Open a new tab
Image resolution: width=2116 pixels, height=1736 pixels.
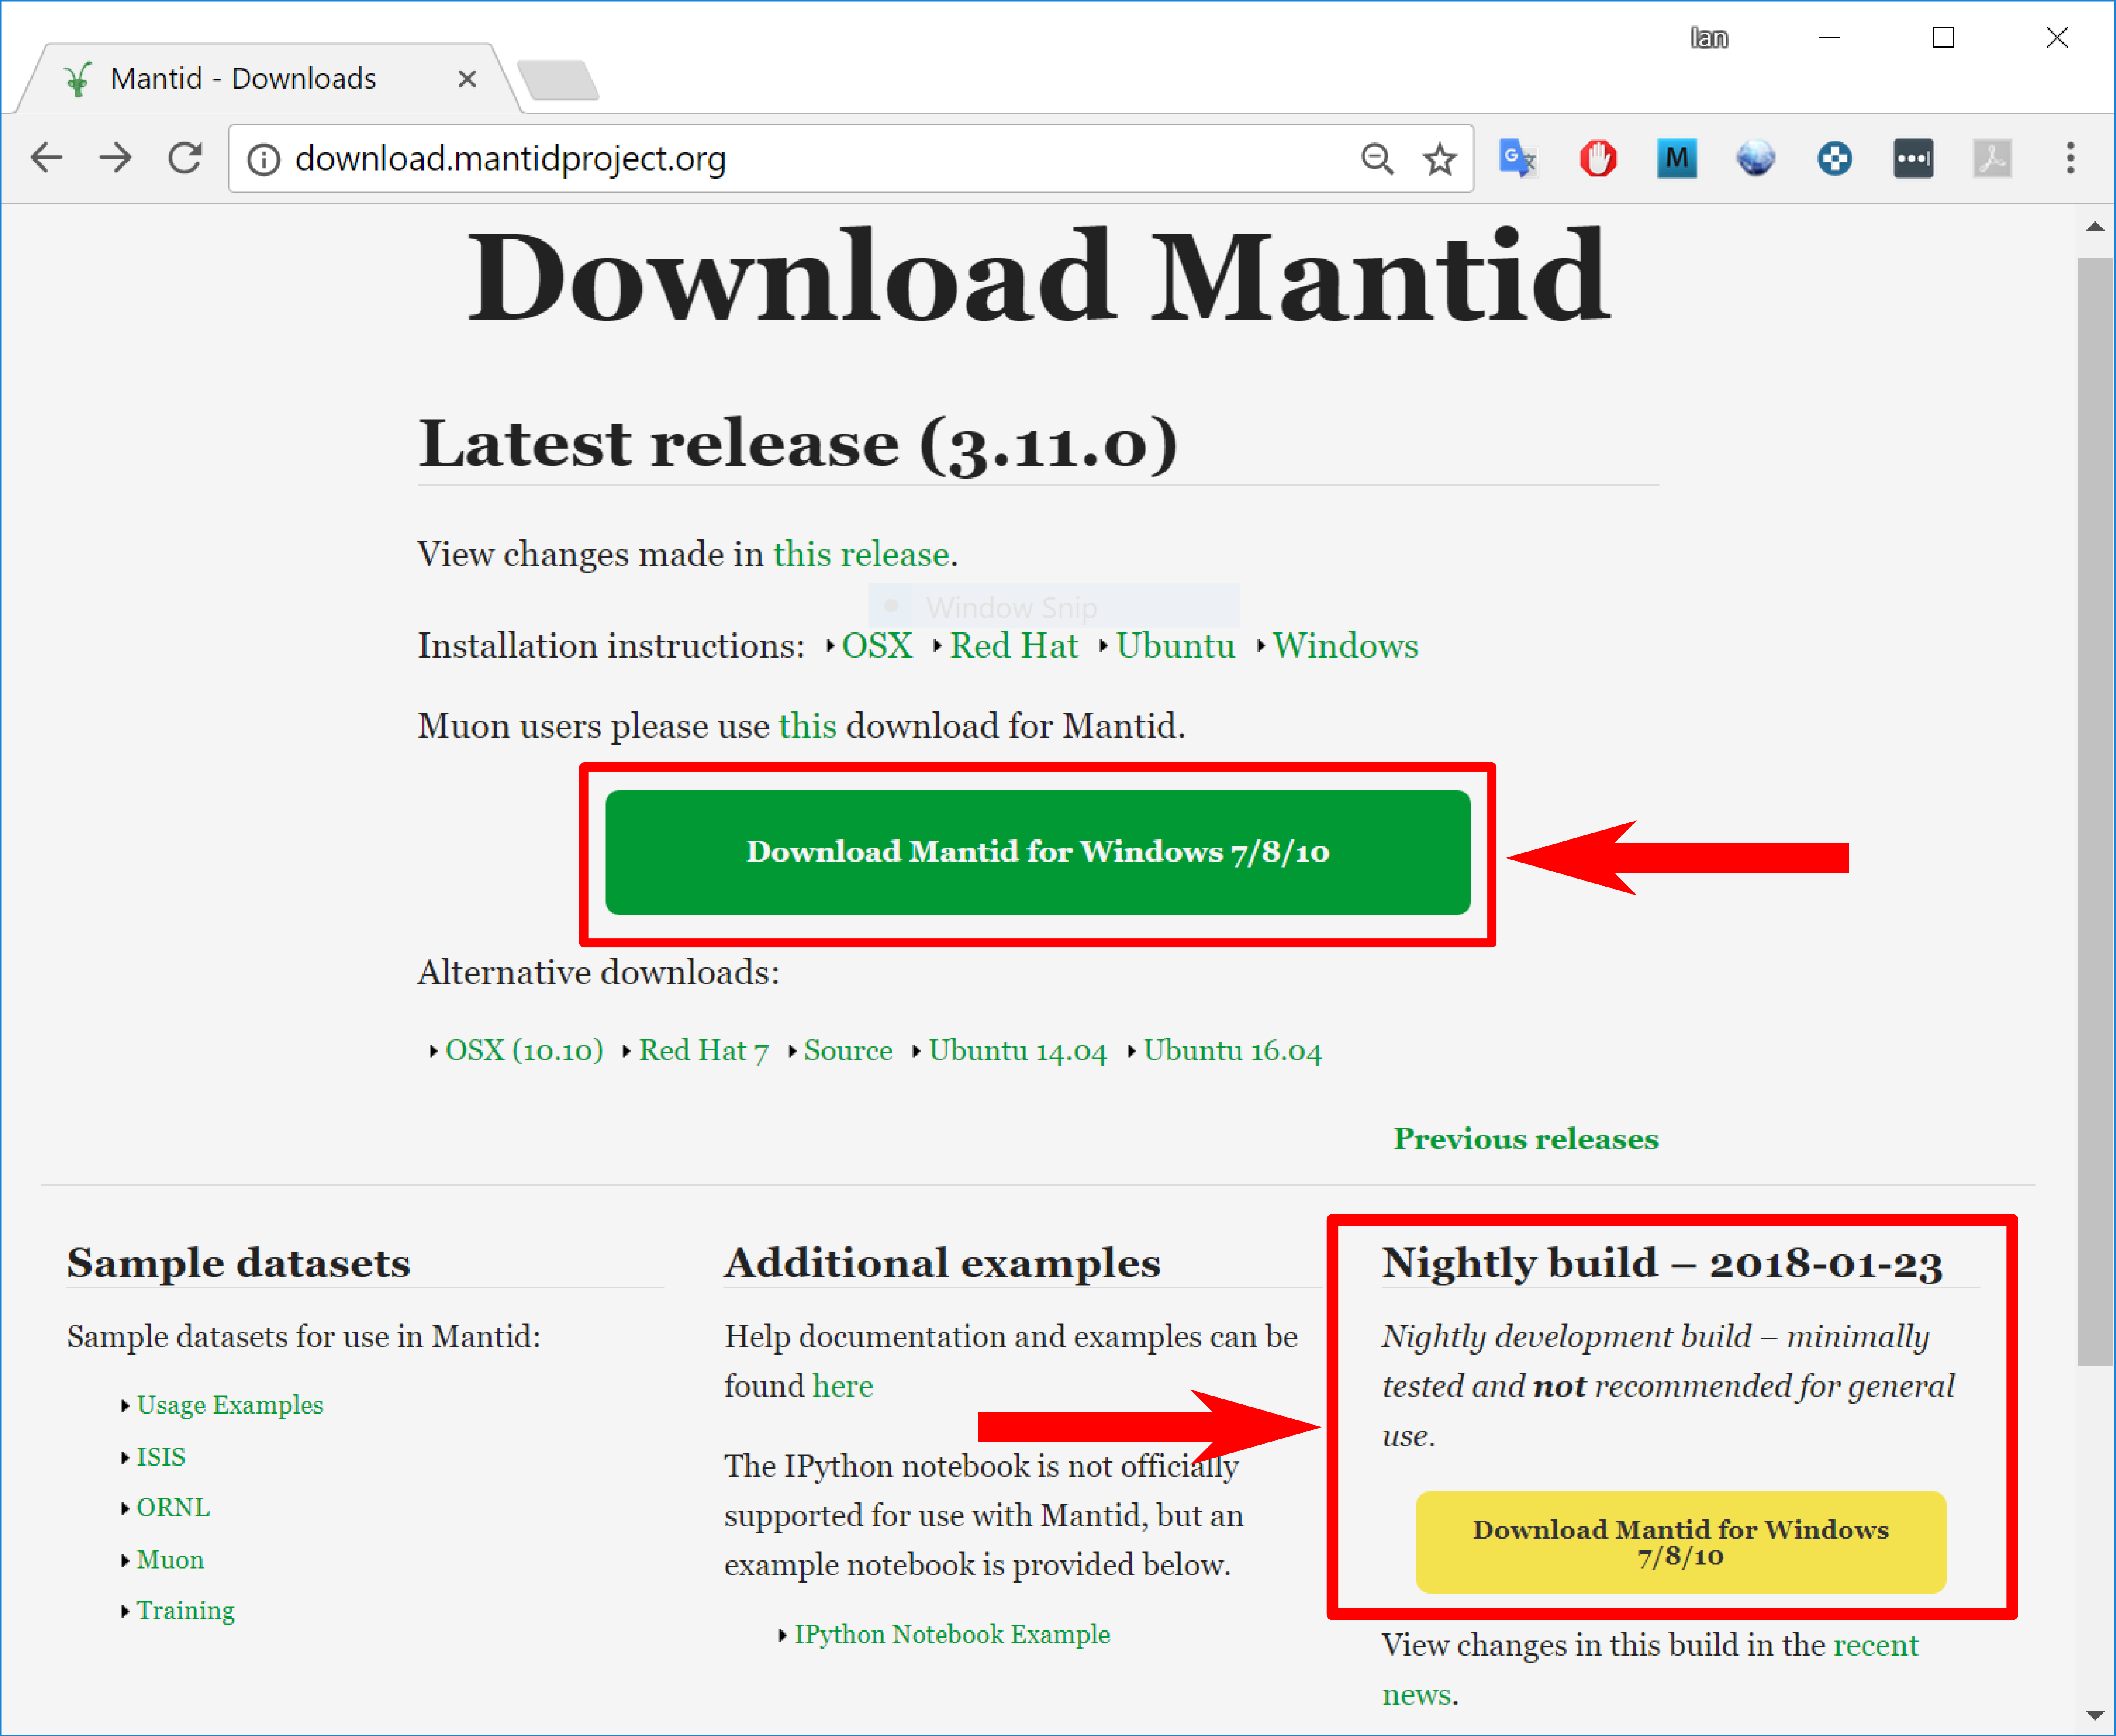click(558, 80)
